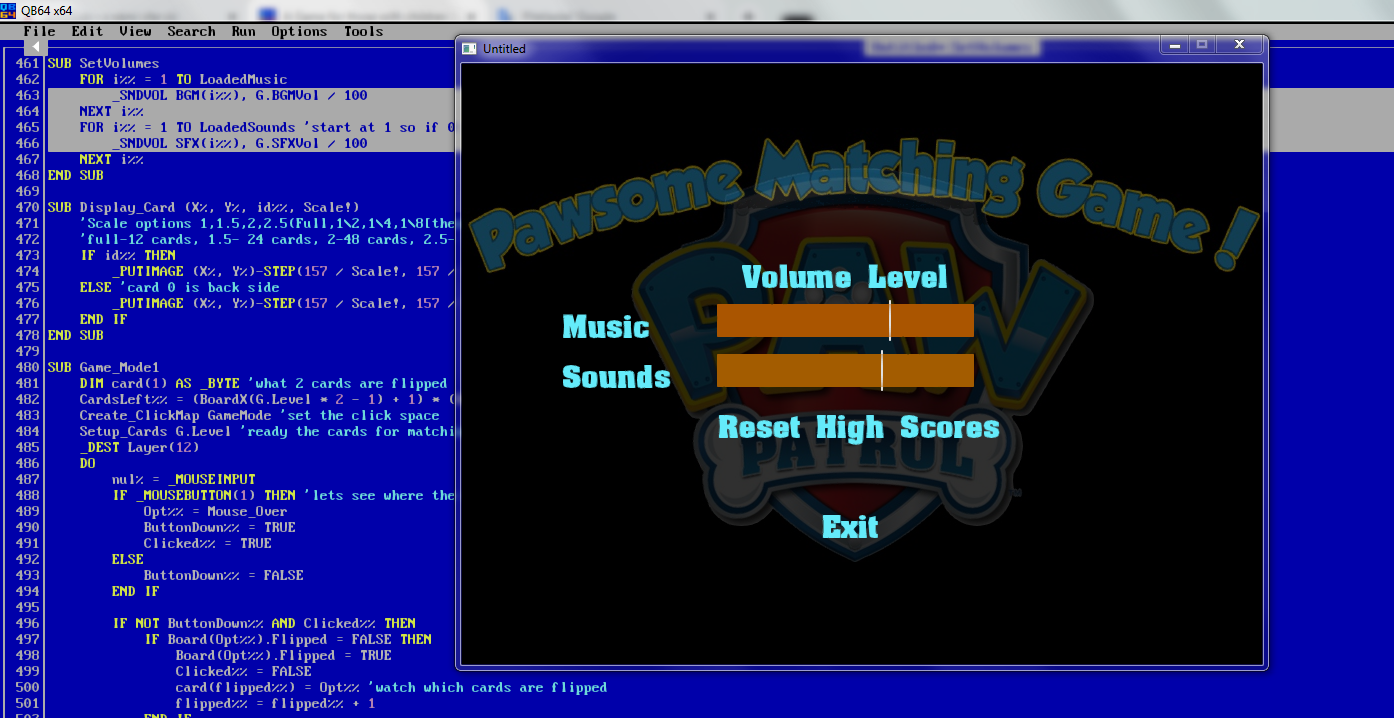Click the "Board(Opt%%).Flipped = TRUE" line
1394x718 pixels.
283,655
